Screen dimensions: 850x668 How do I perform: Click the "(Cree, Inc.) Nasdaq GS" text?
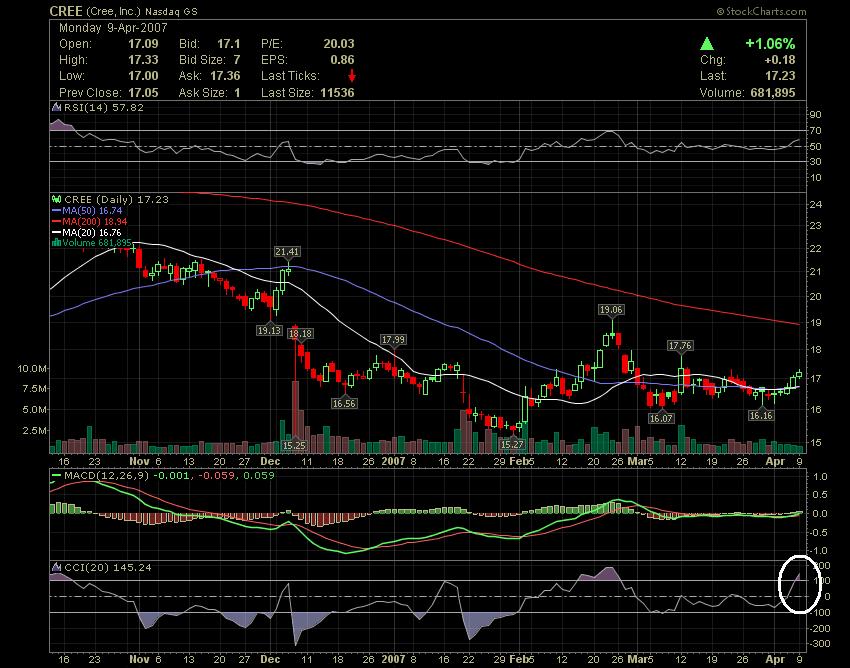click(x=141, y=11)
